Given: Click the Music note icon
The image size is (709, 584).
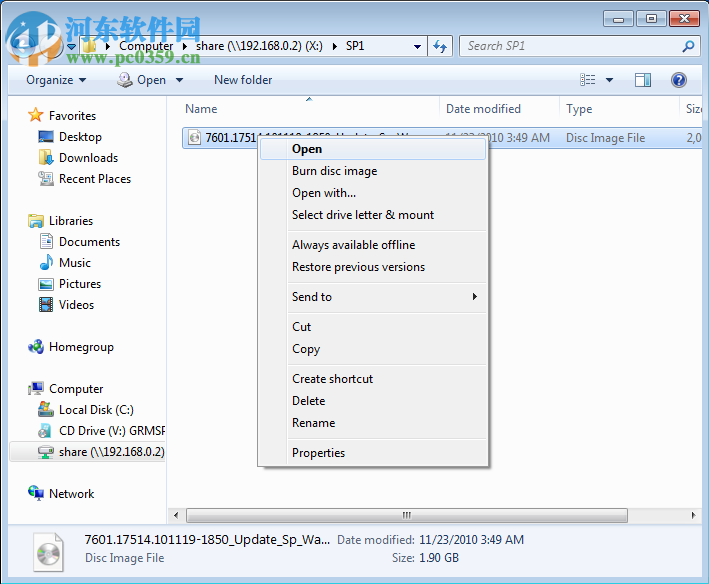Looking at the screenshot, I should [46, 263].
